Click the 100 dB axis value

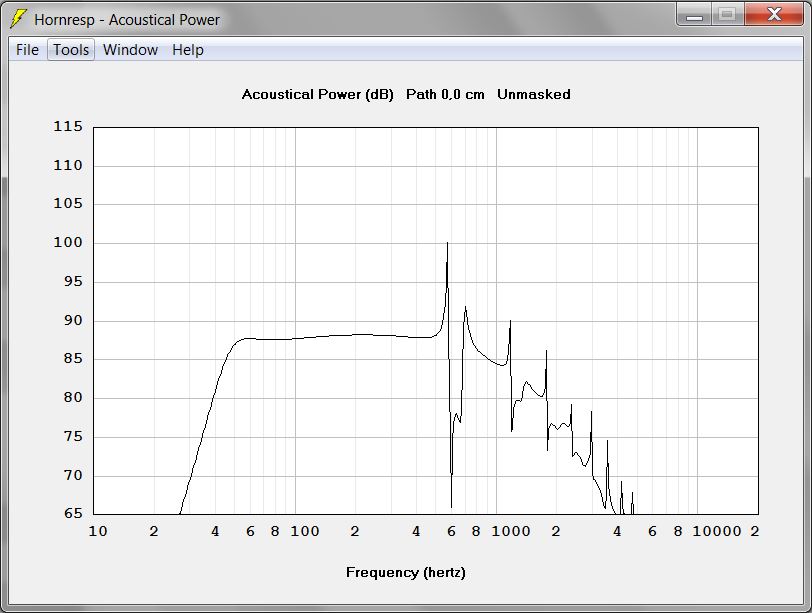point(68,242)
